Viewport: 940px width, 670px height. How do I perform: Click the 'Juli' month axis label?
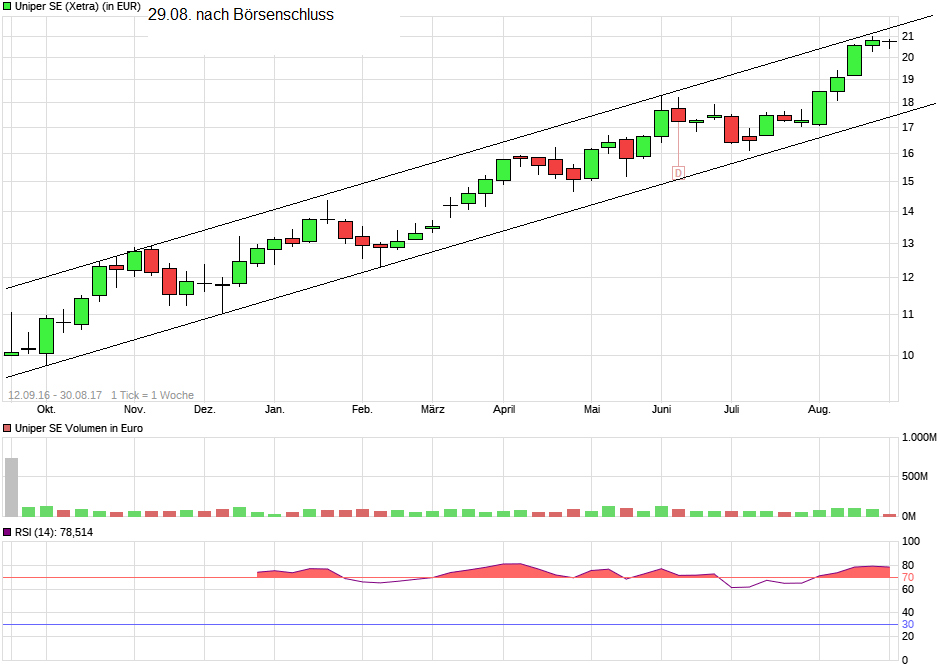click(731, 409)
